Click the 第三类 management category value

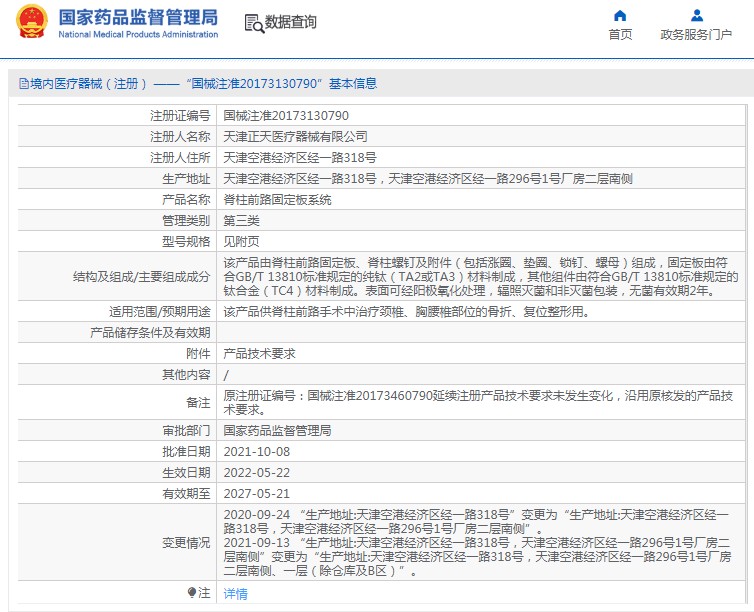point(241,221)
